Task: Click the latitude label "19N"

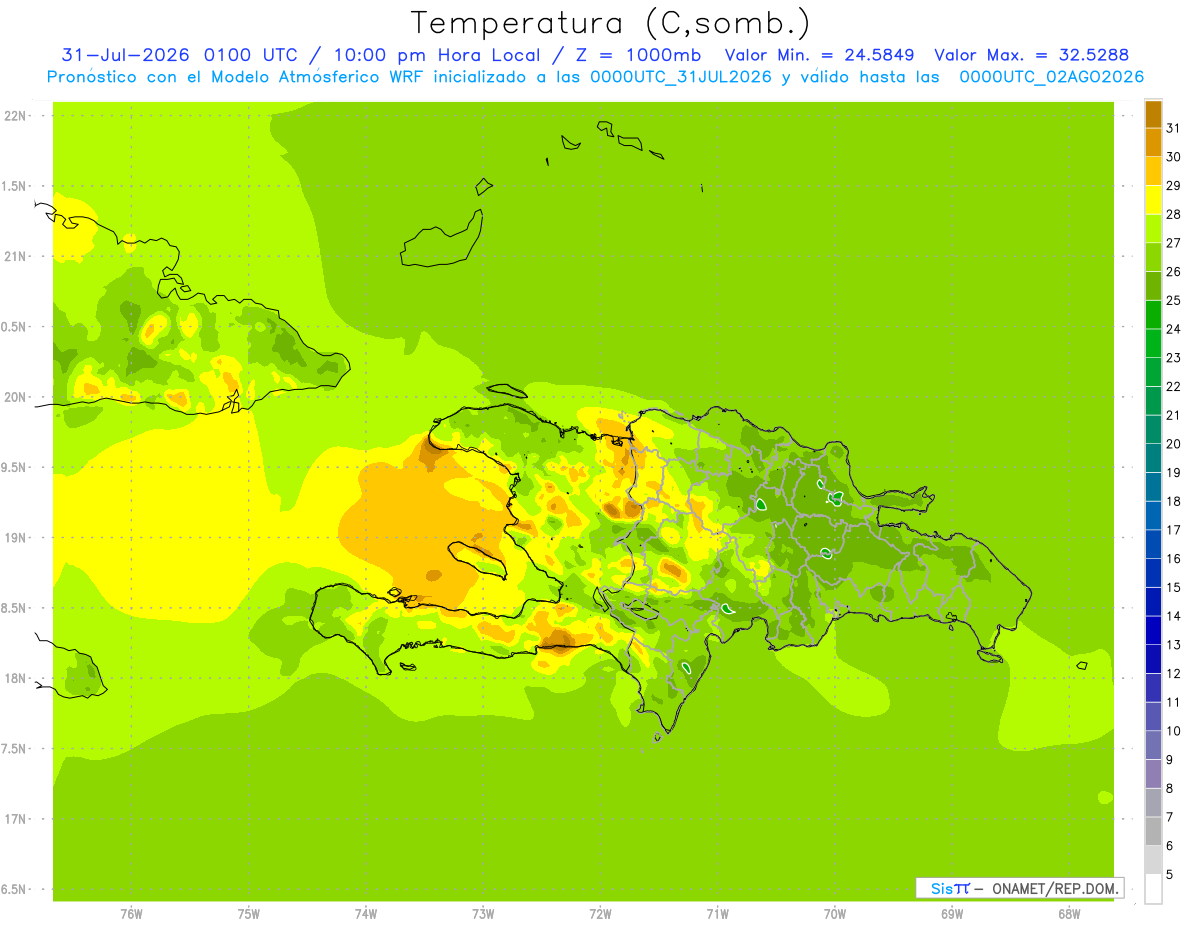Action: 16,538
